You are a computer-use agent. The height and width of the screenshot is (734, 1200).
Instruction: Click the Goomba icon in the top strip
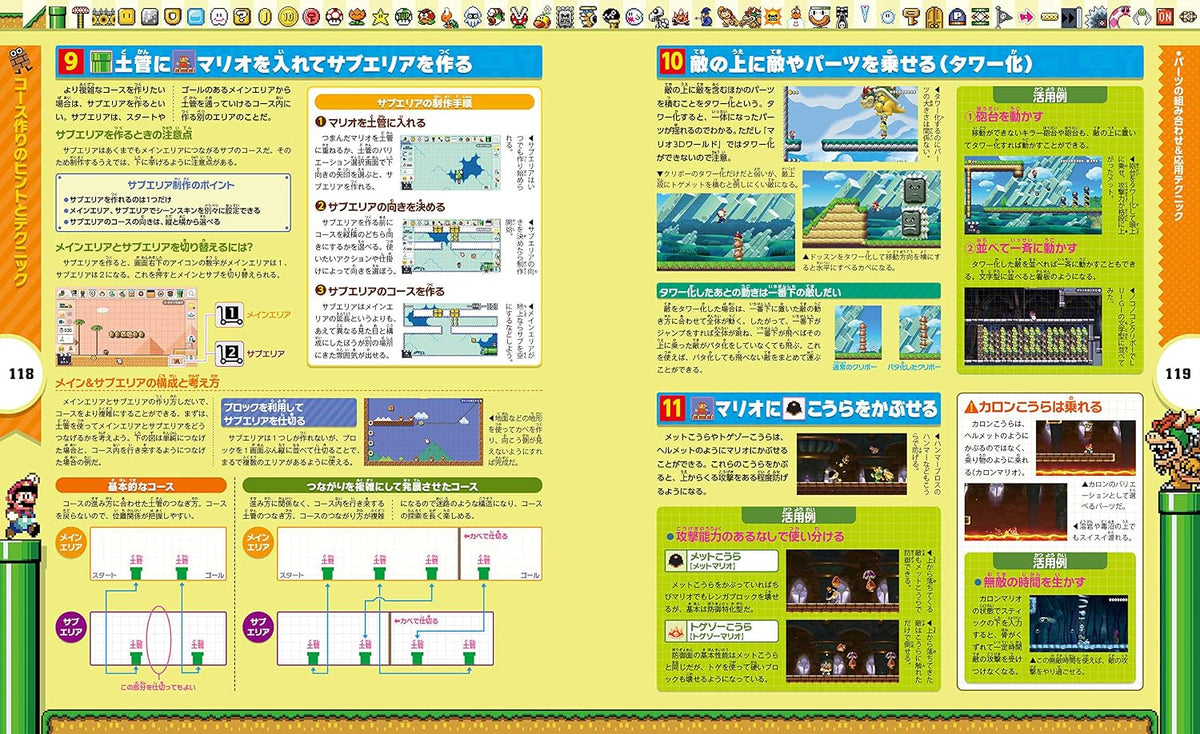(x=427, y=17)
